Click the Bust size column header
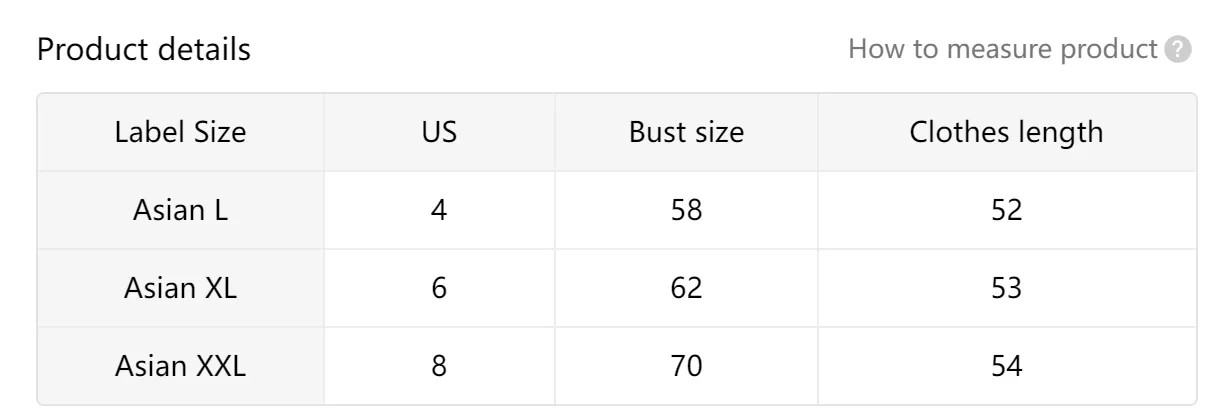The width and height of the screenshot is (1229, 415). pos(687,132)
